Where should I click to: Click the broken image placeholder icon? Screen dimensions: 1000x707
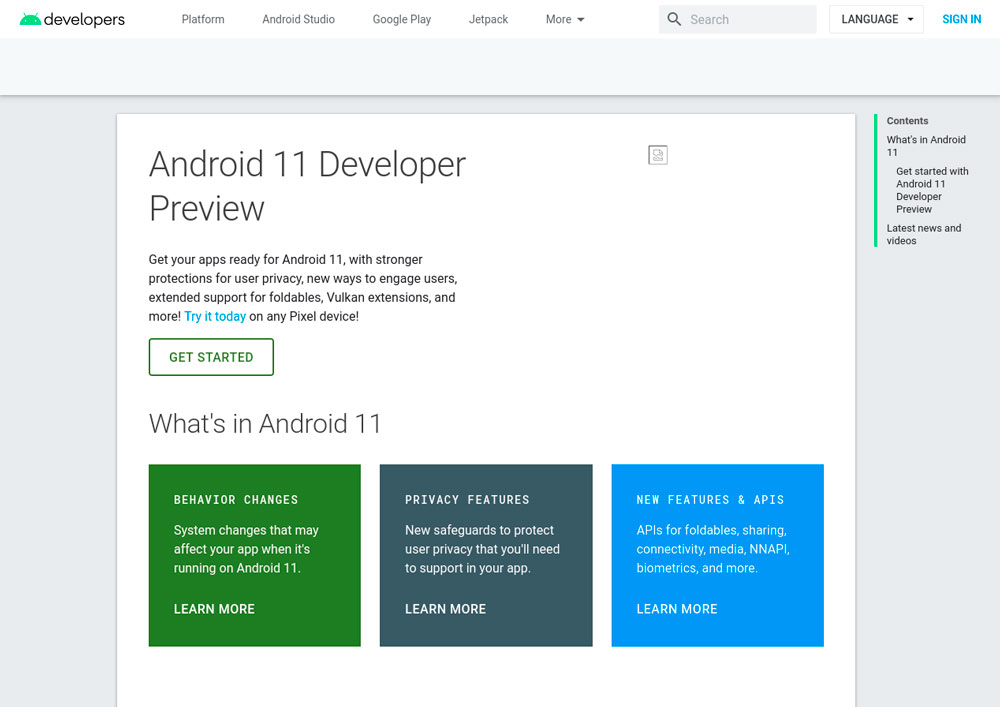(x=658, y=155)
